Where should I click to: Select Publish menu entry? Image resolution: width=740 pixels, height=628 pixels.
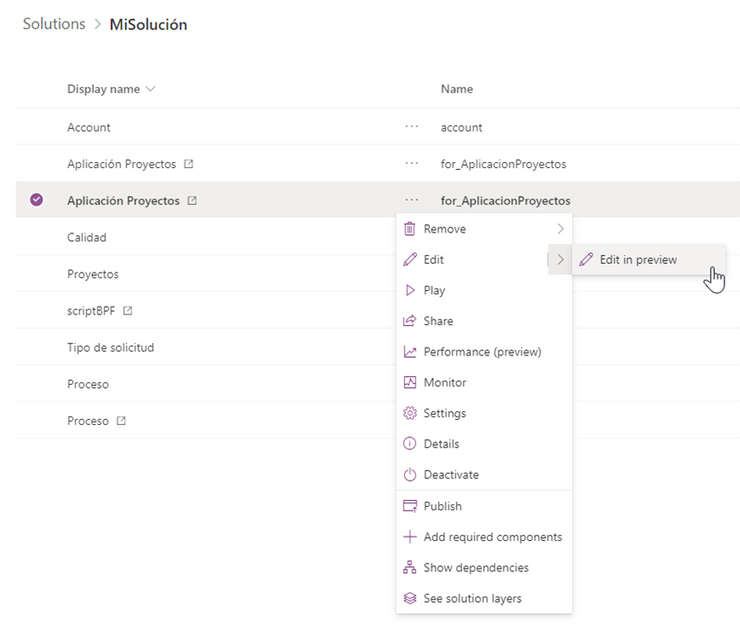click(484, 506)
